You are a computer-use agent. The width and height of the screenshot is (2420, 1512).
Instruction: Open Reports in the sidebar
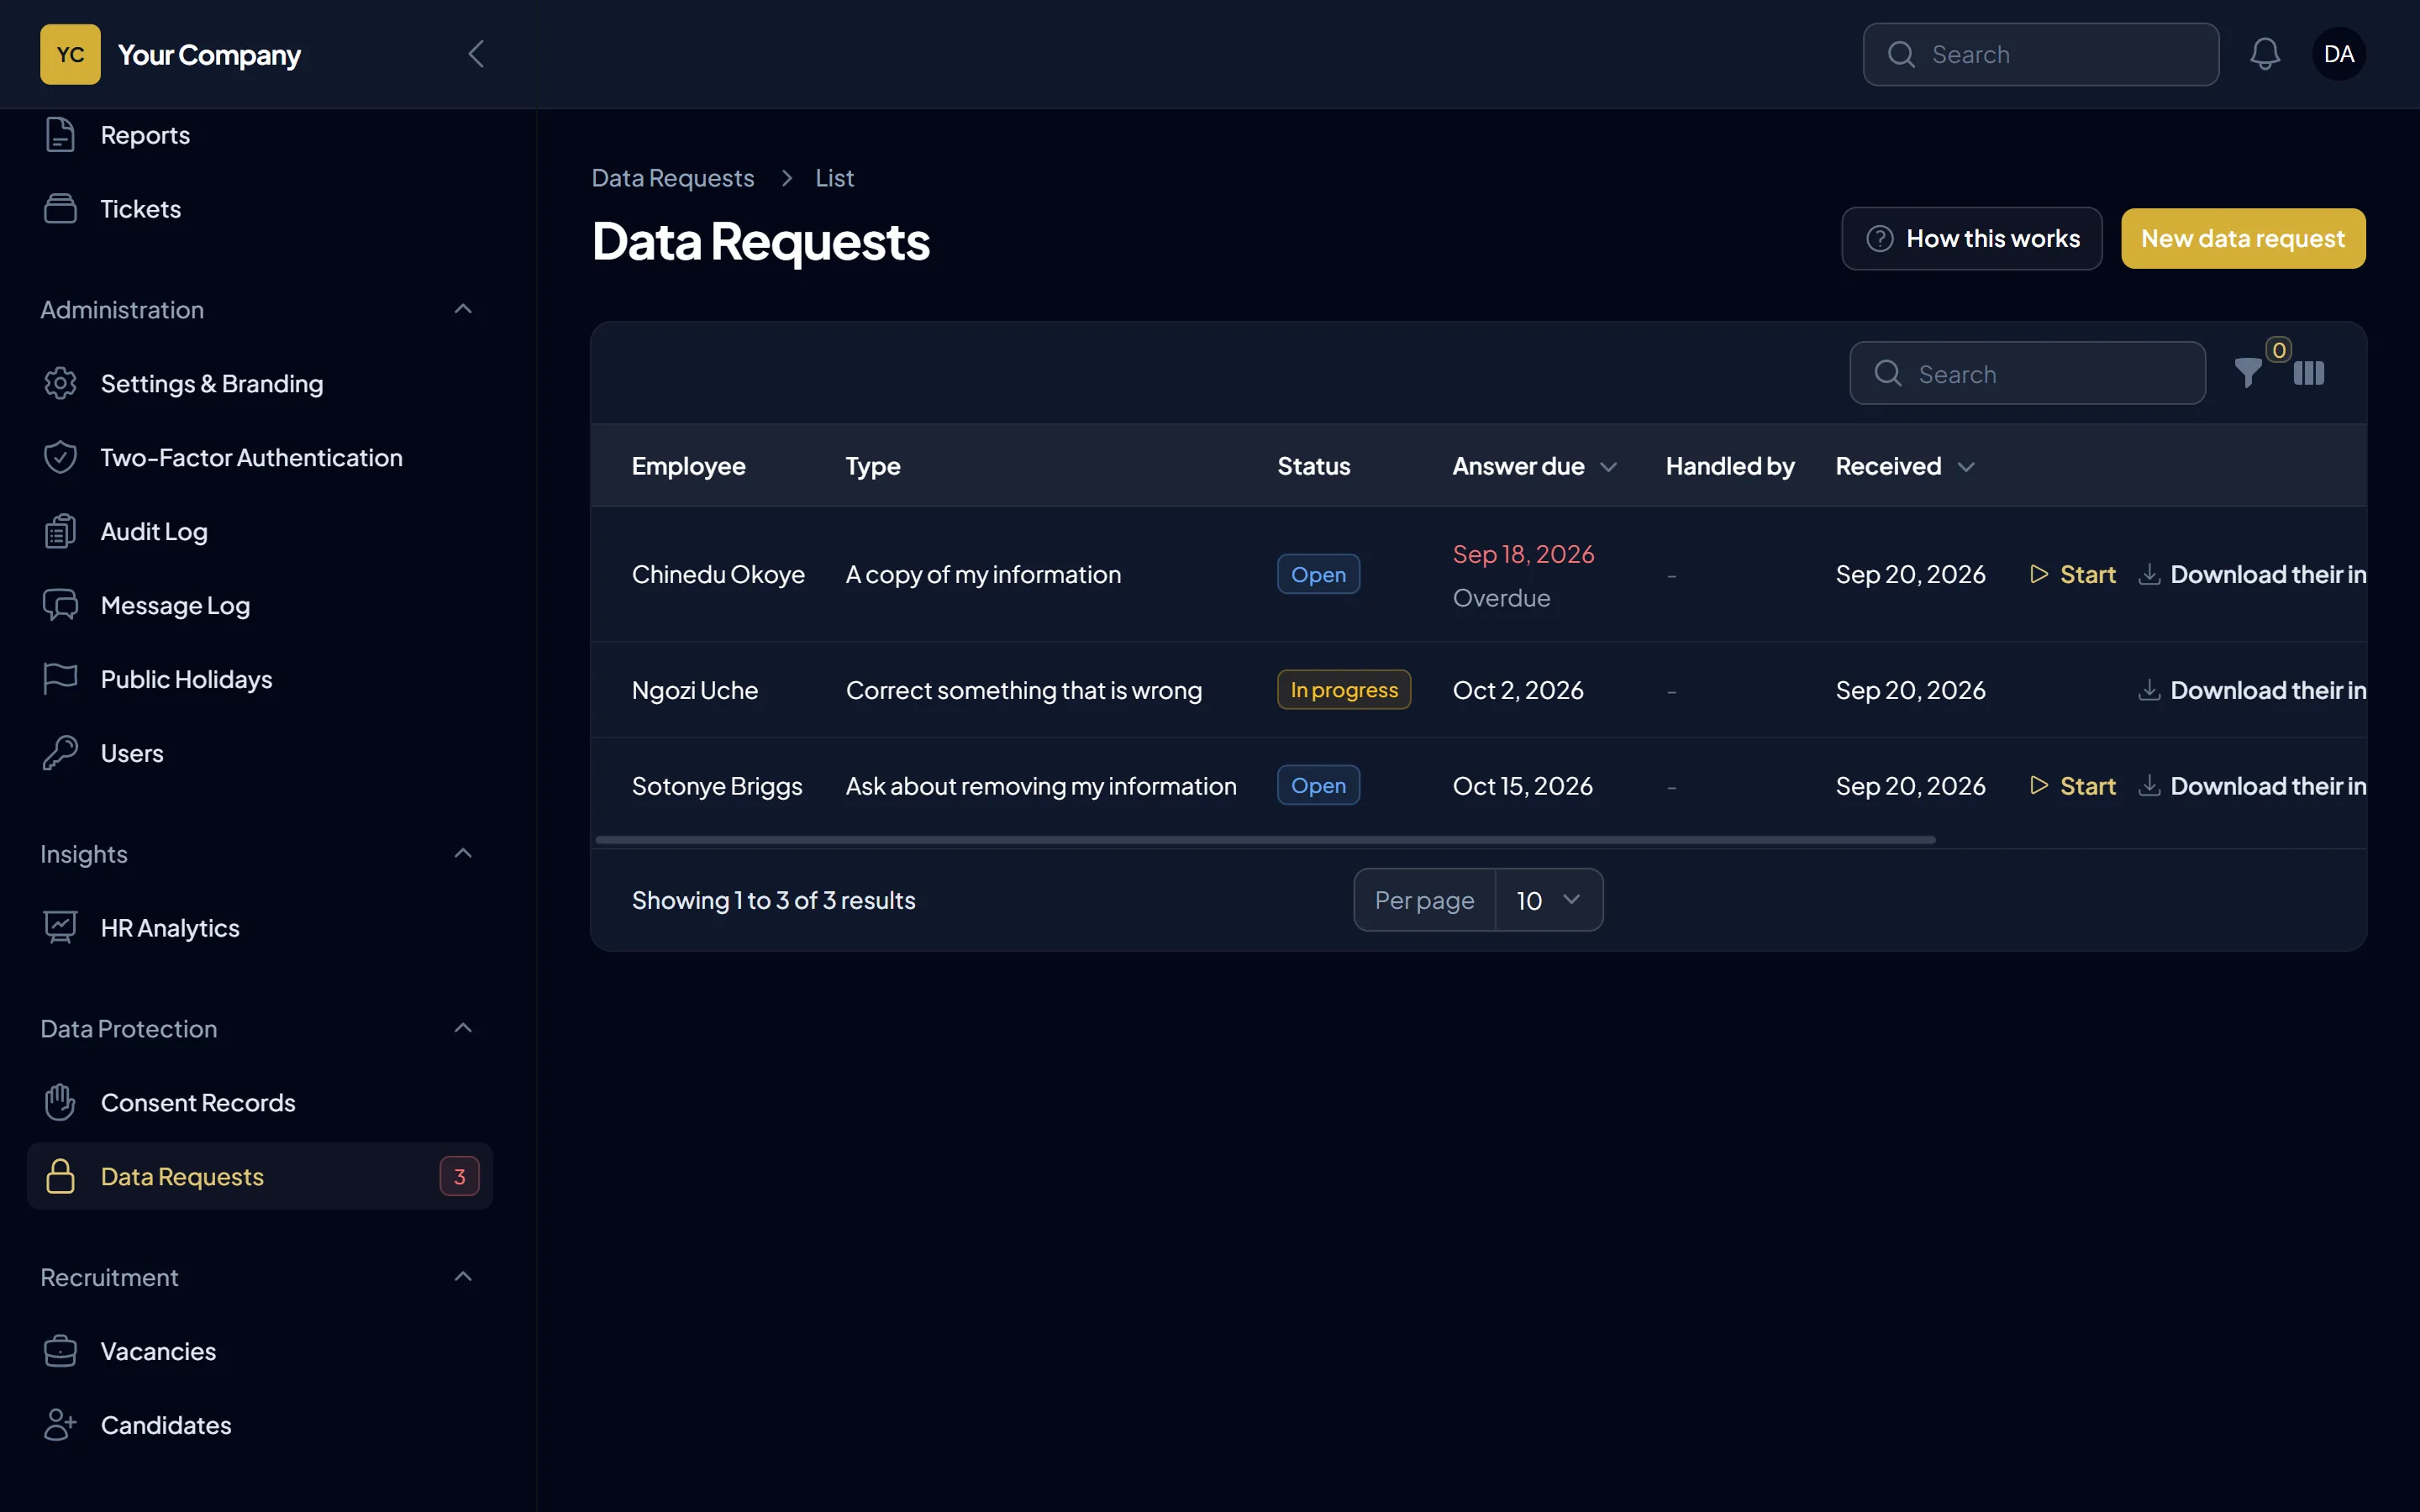(x=260, y=135)
